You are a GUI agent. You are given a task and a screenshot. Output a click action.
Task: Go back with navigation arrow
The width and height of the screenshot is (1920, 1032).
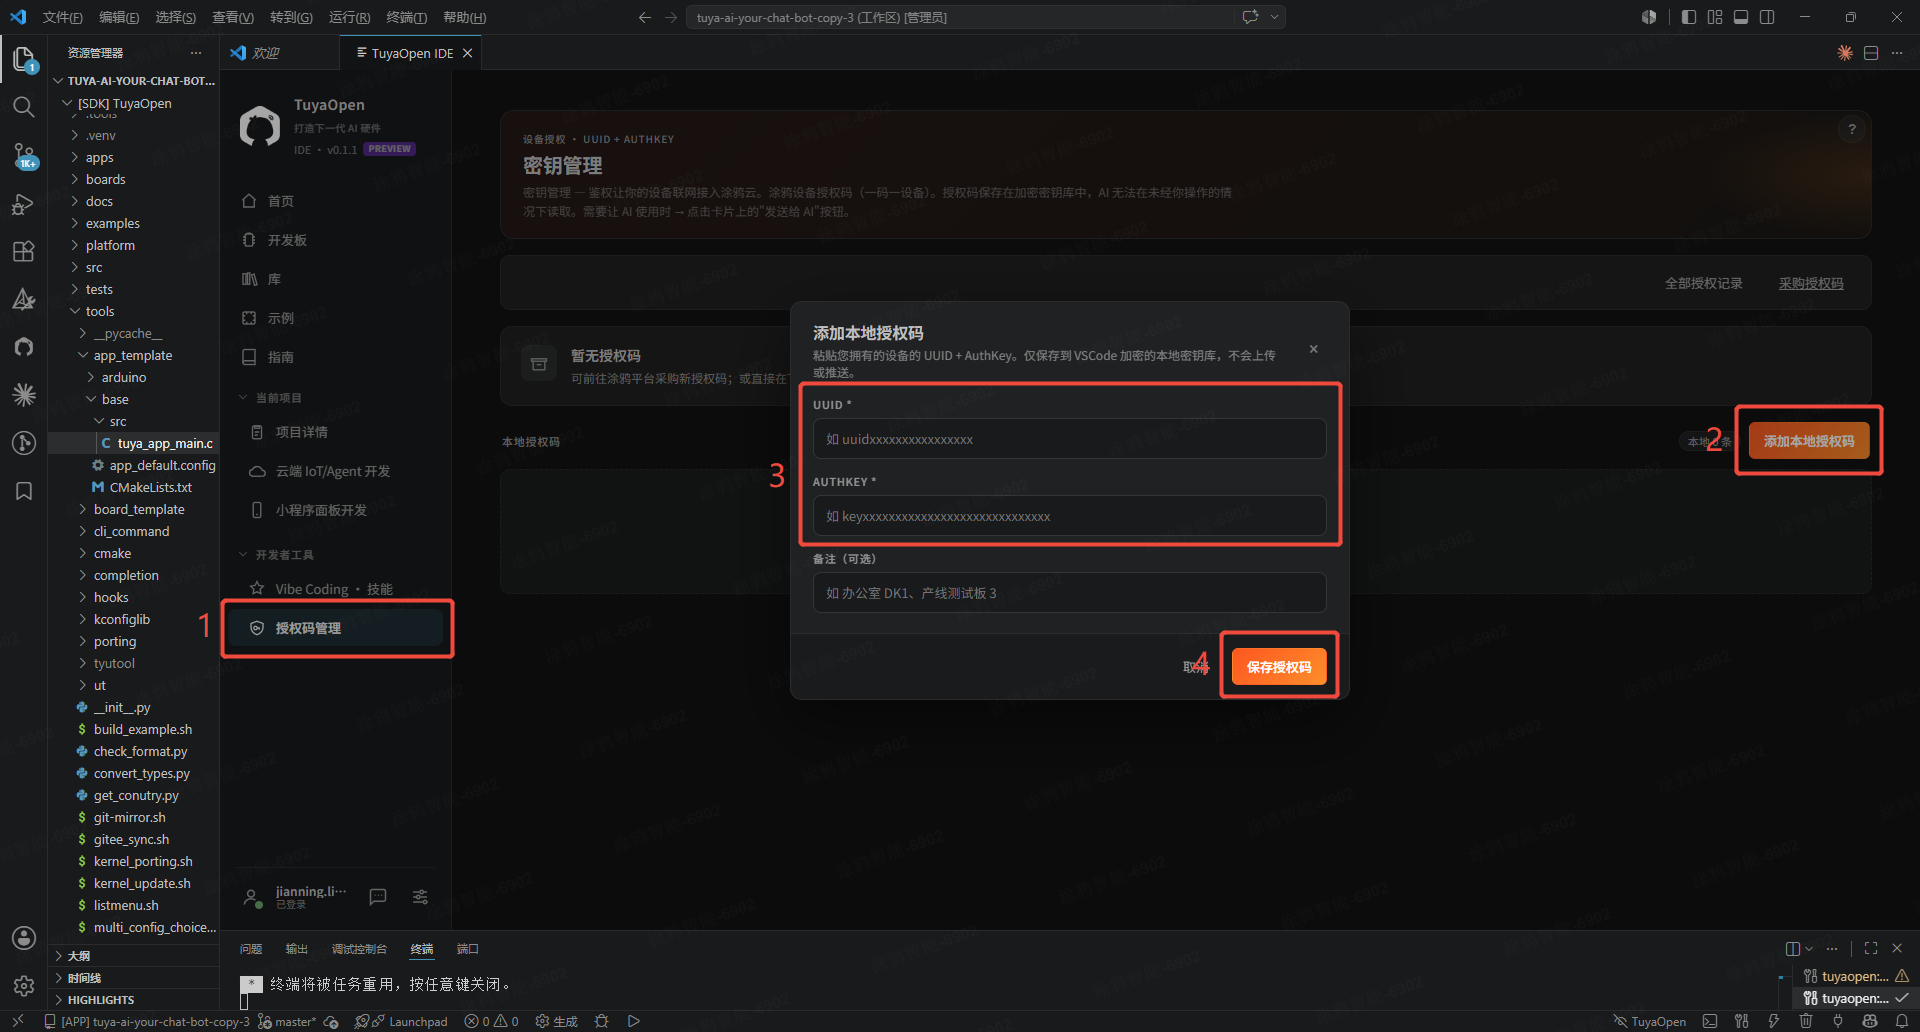[645, 17]
